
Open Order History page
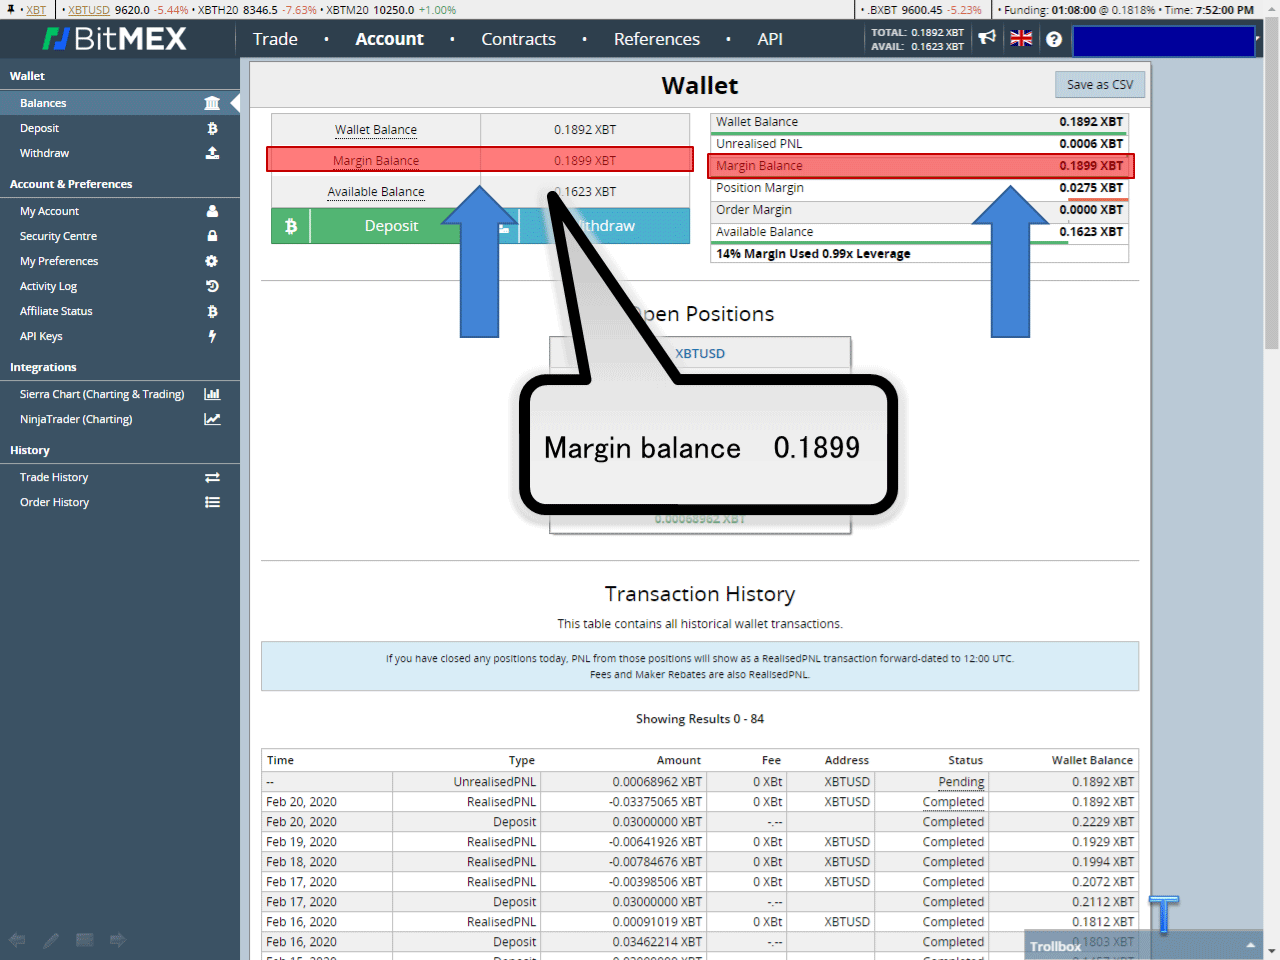click(x=54, y=502)
